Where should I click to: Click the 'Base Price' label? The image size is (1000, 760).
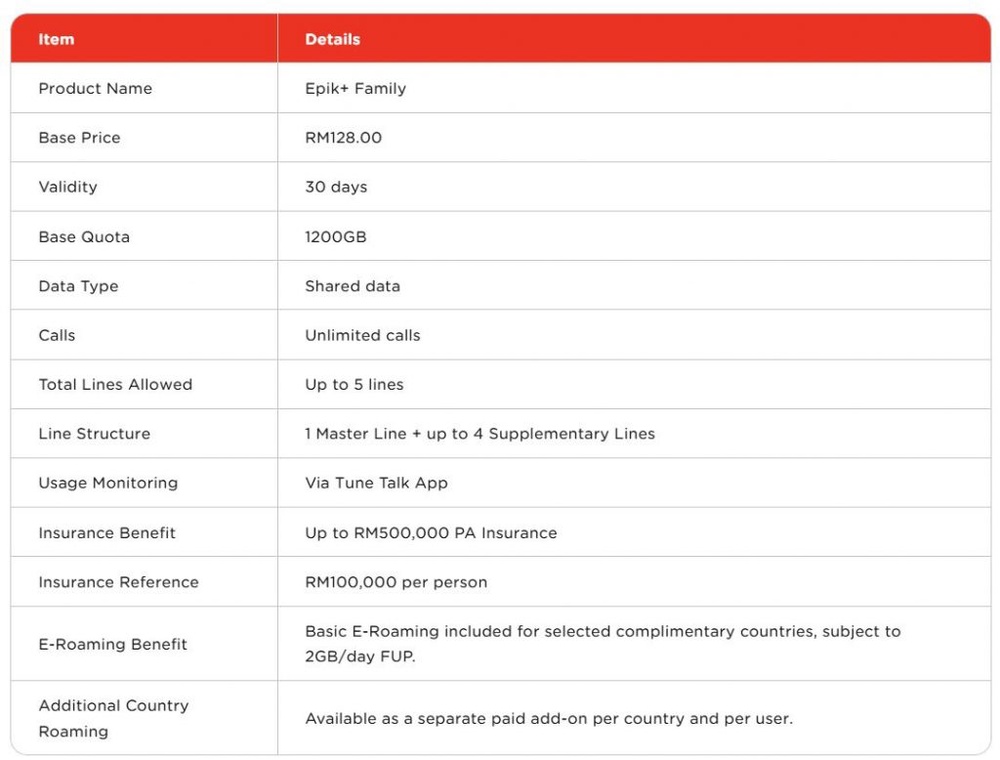79,137
